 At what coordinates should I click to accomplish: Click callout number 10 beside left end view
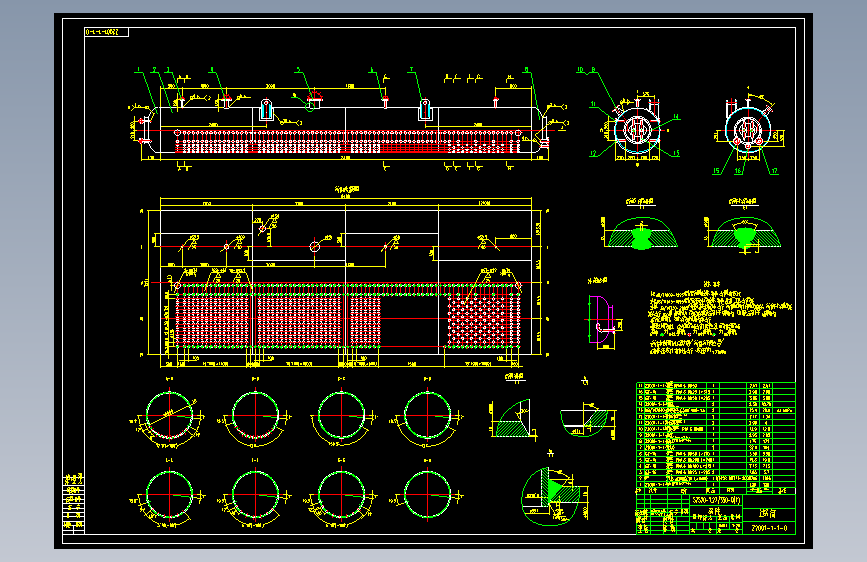580,70
